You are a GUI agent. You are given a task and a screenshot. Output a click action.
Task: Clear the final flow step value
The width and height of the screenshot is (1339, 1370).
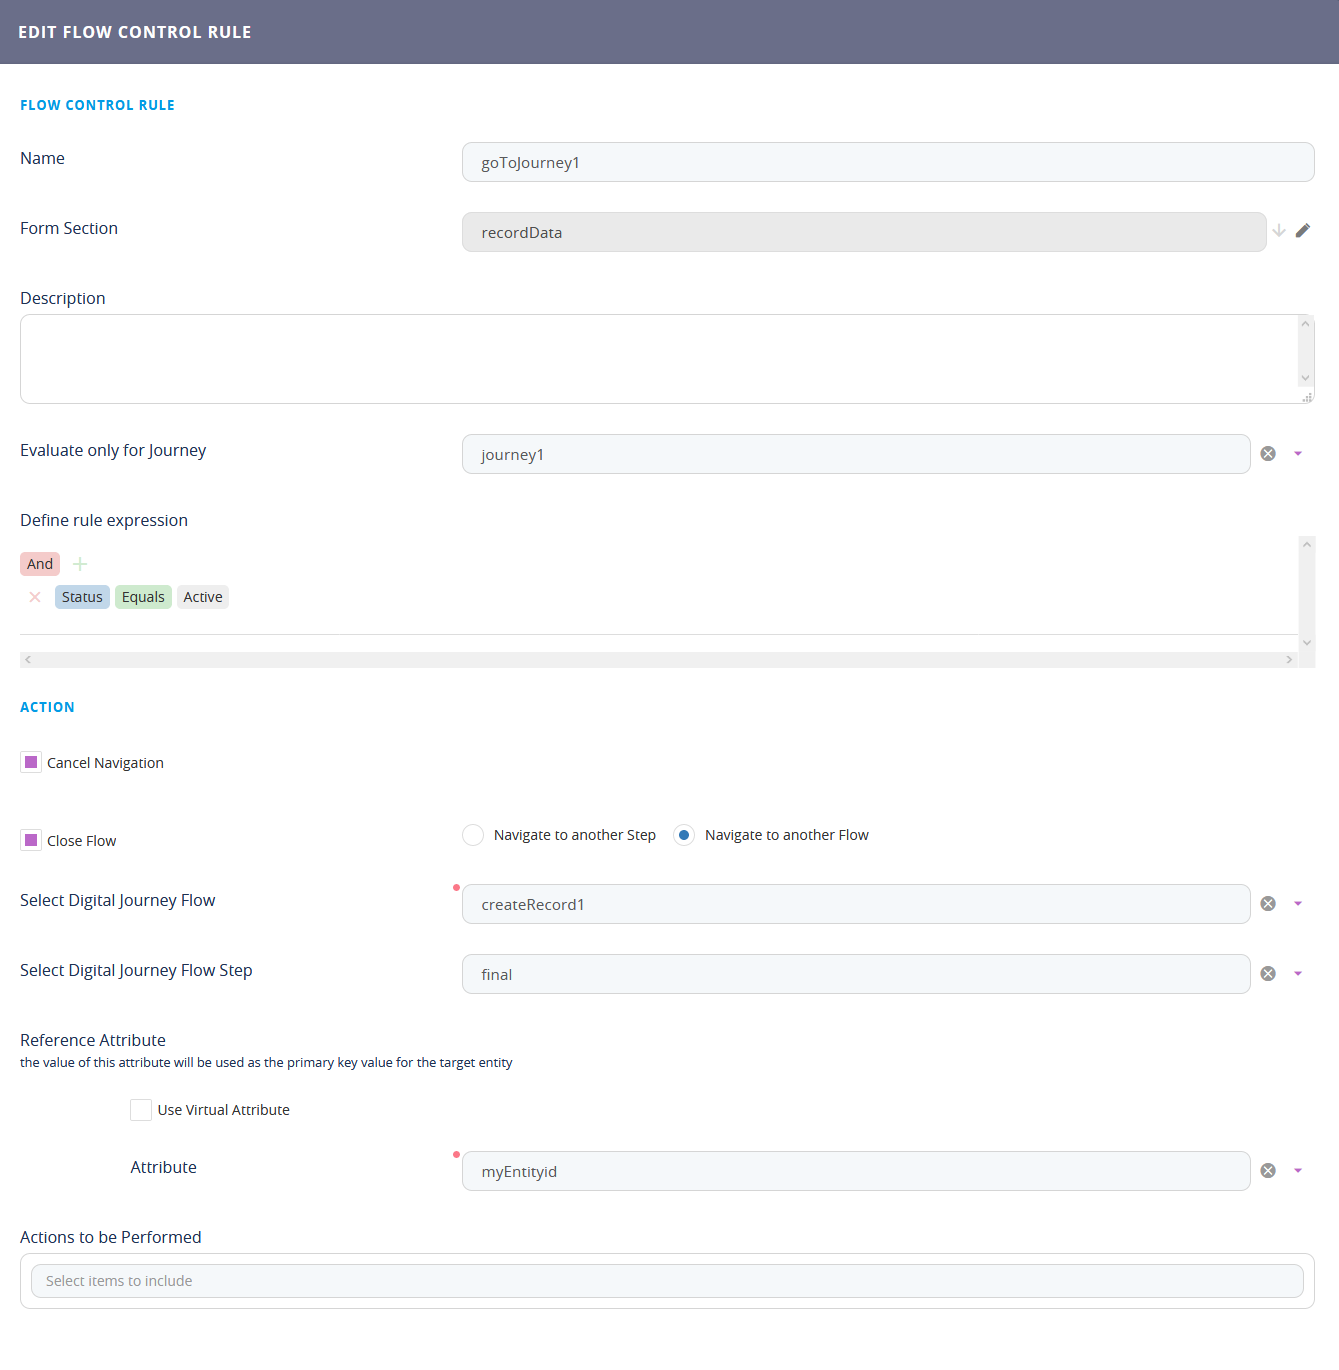tap(1267, 974)
